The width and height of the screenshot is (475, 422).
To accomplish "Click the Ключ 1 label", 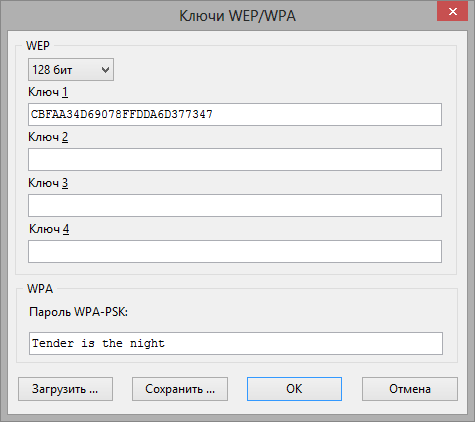I will pyautogui.click(x=48, y=92).
